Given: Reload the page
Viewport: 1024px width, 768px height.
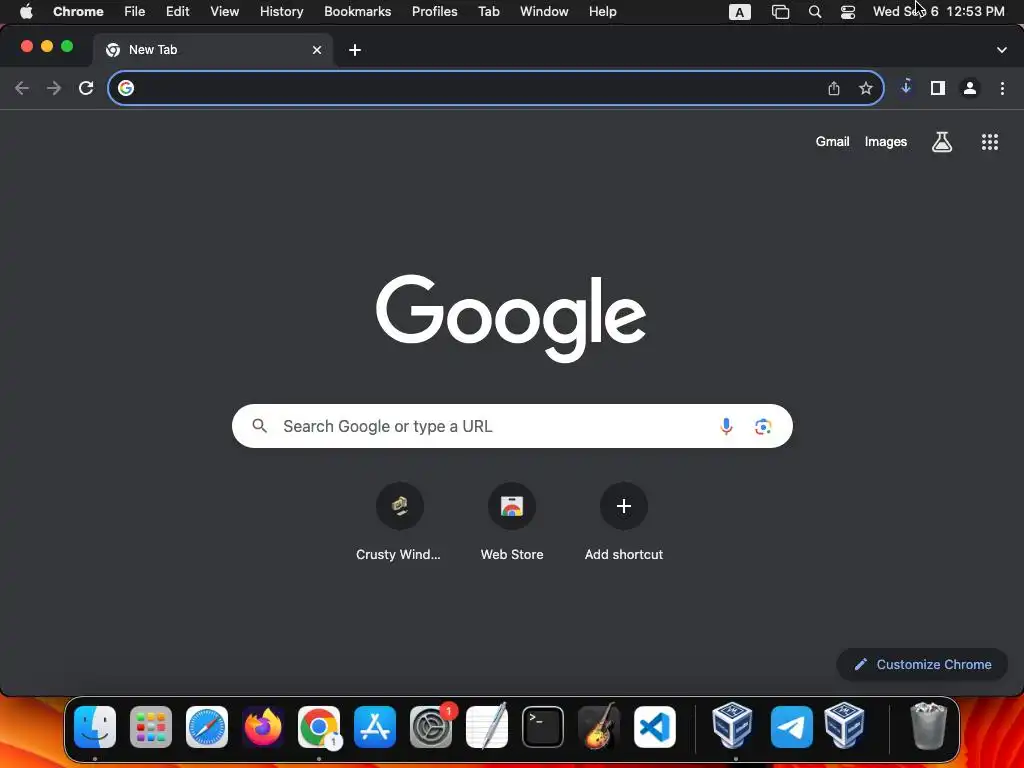Looking at the screenshot, I should pos(86,88).
